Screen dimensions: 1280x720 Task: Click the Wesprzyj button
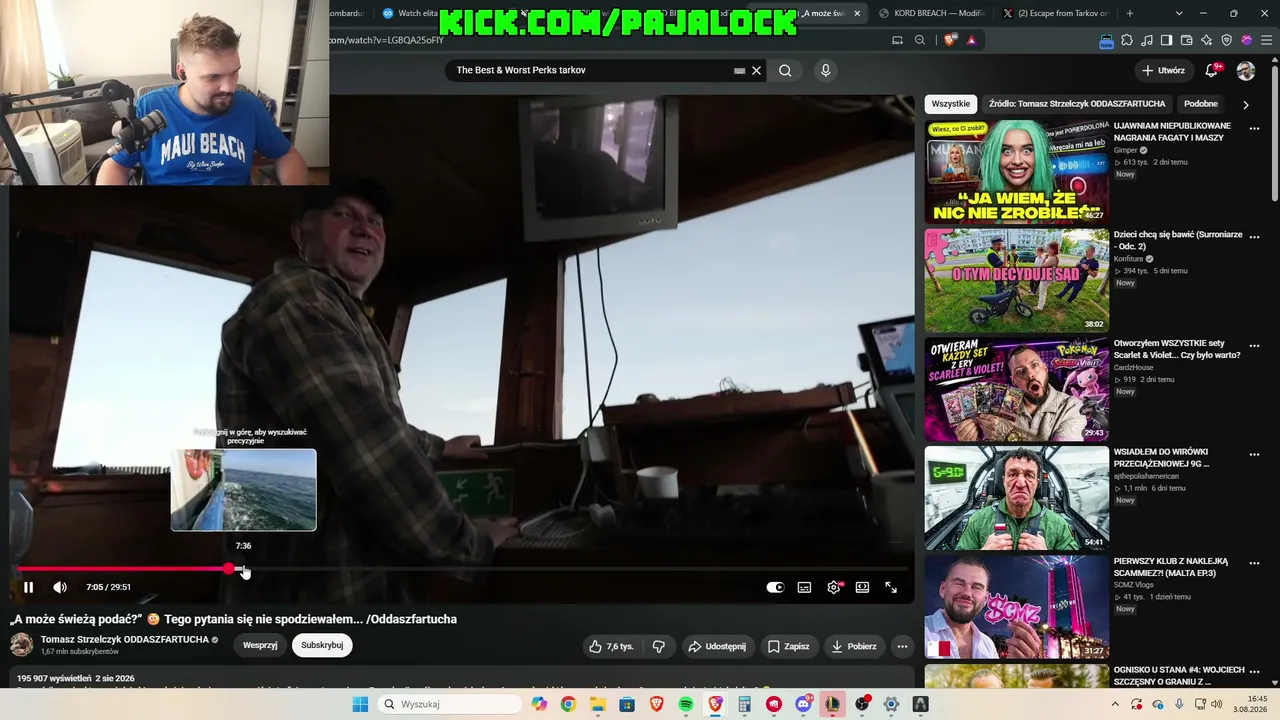coord(260,645)
